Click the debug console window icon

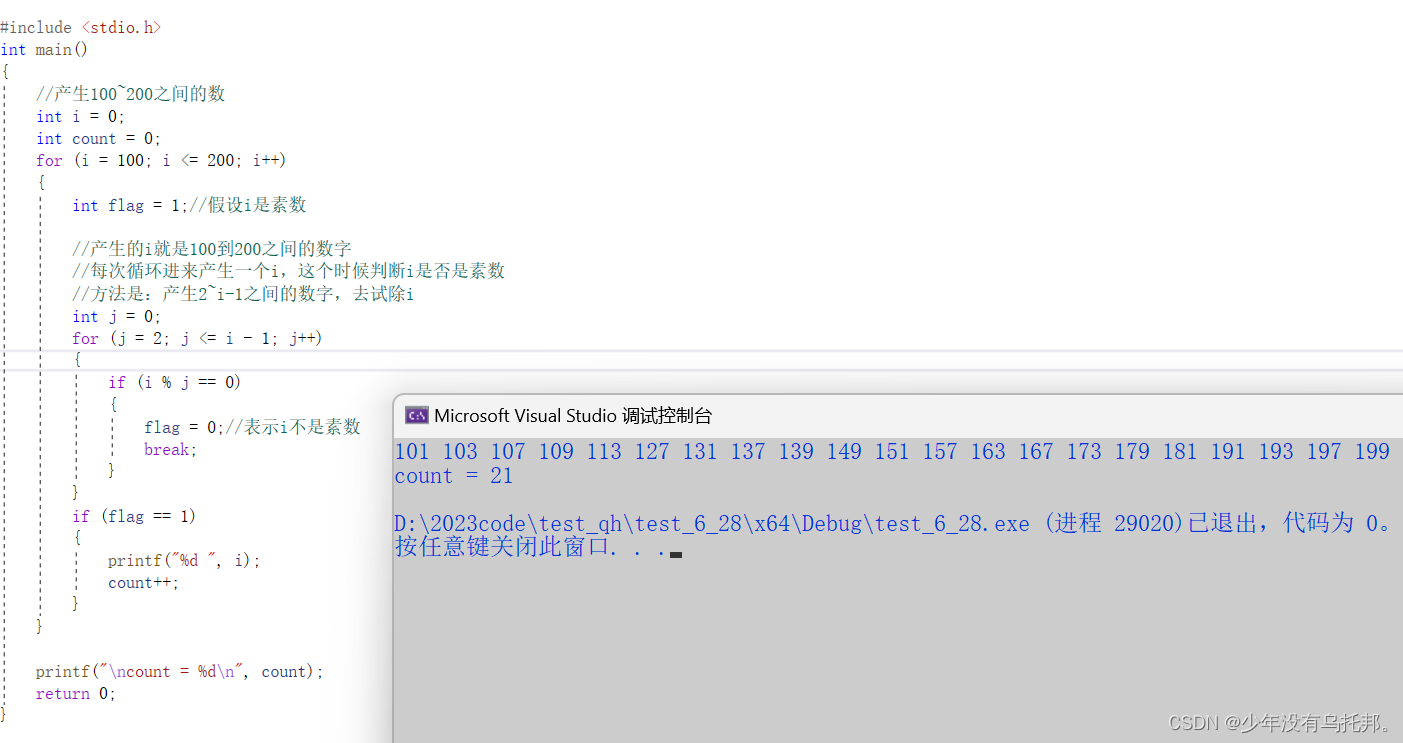416,416
